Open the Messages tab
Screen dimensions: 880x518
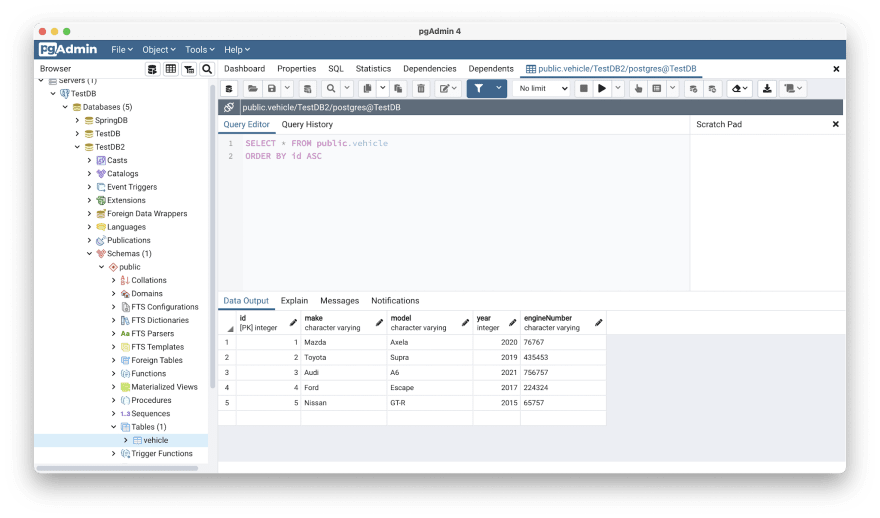[340, 301]
